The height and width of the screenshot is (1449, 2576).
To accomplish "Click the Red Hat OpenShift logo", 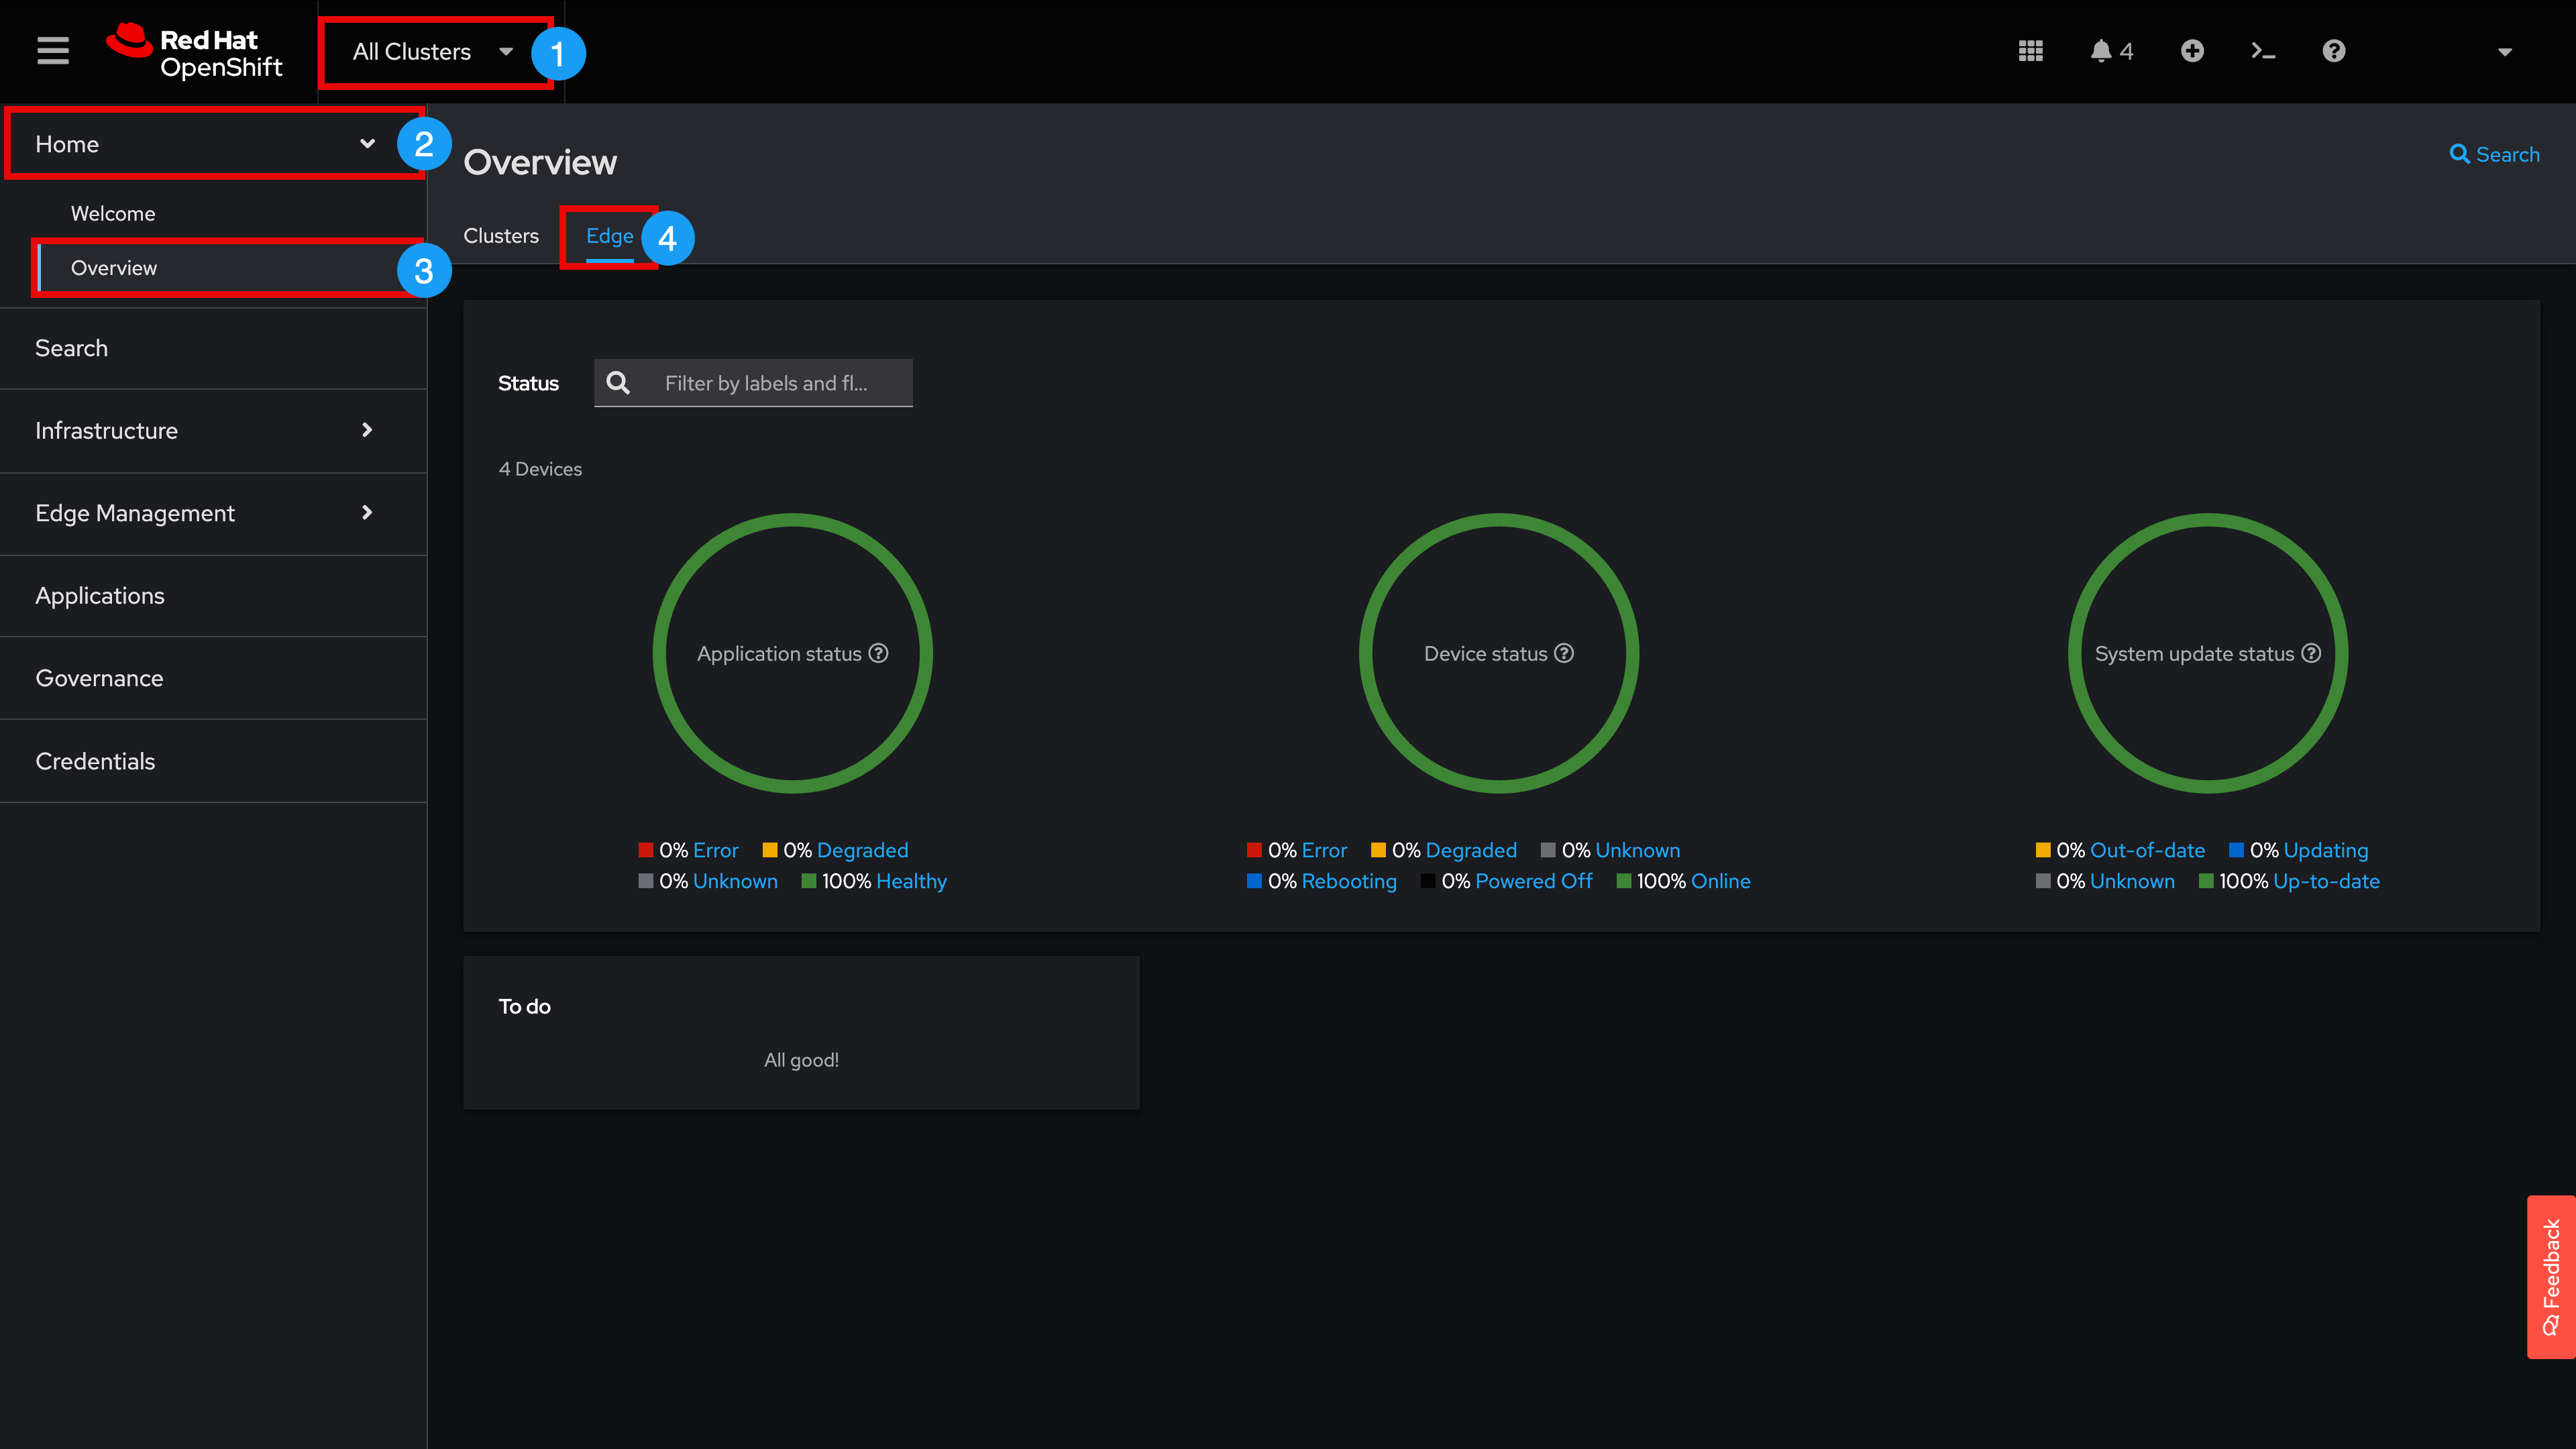I will coord(195,51).
